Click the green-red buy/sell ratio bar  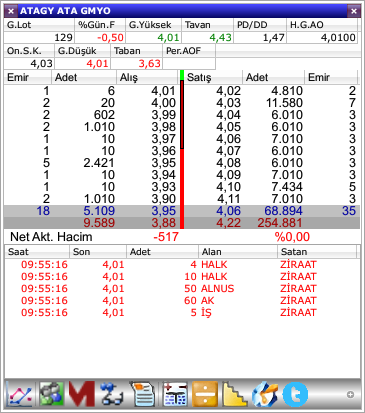click(182, 149)
